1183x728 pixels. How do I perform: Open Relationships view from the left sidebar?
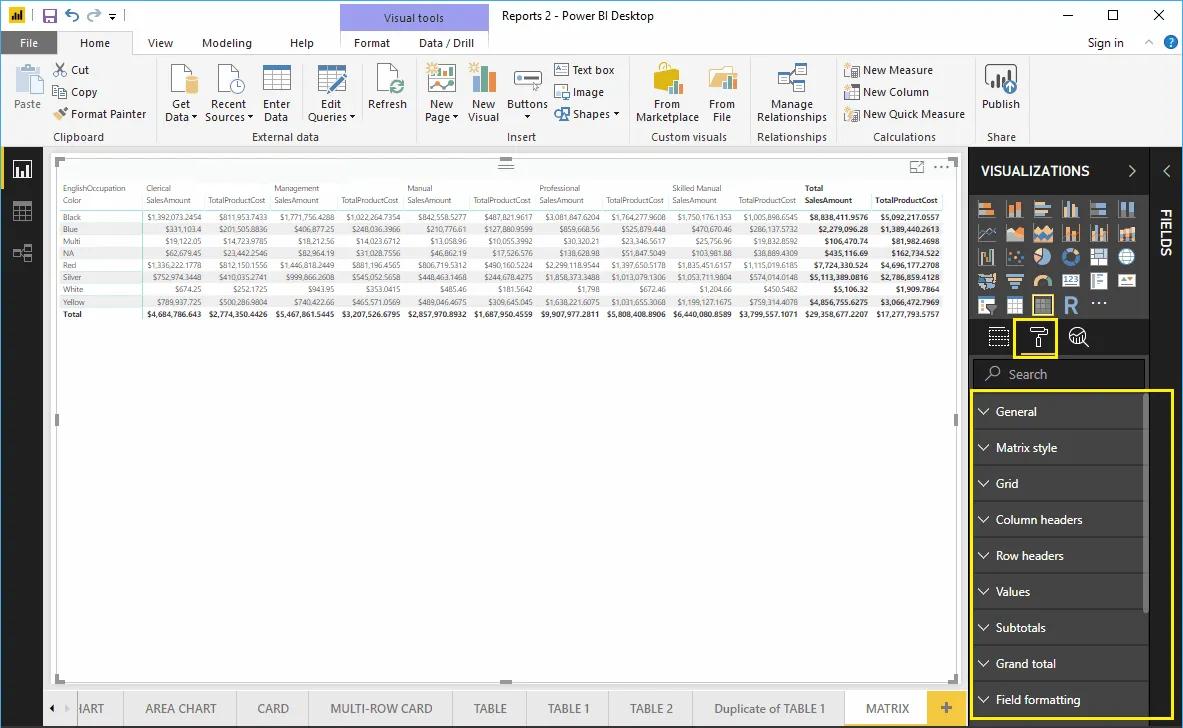23,253
